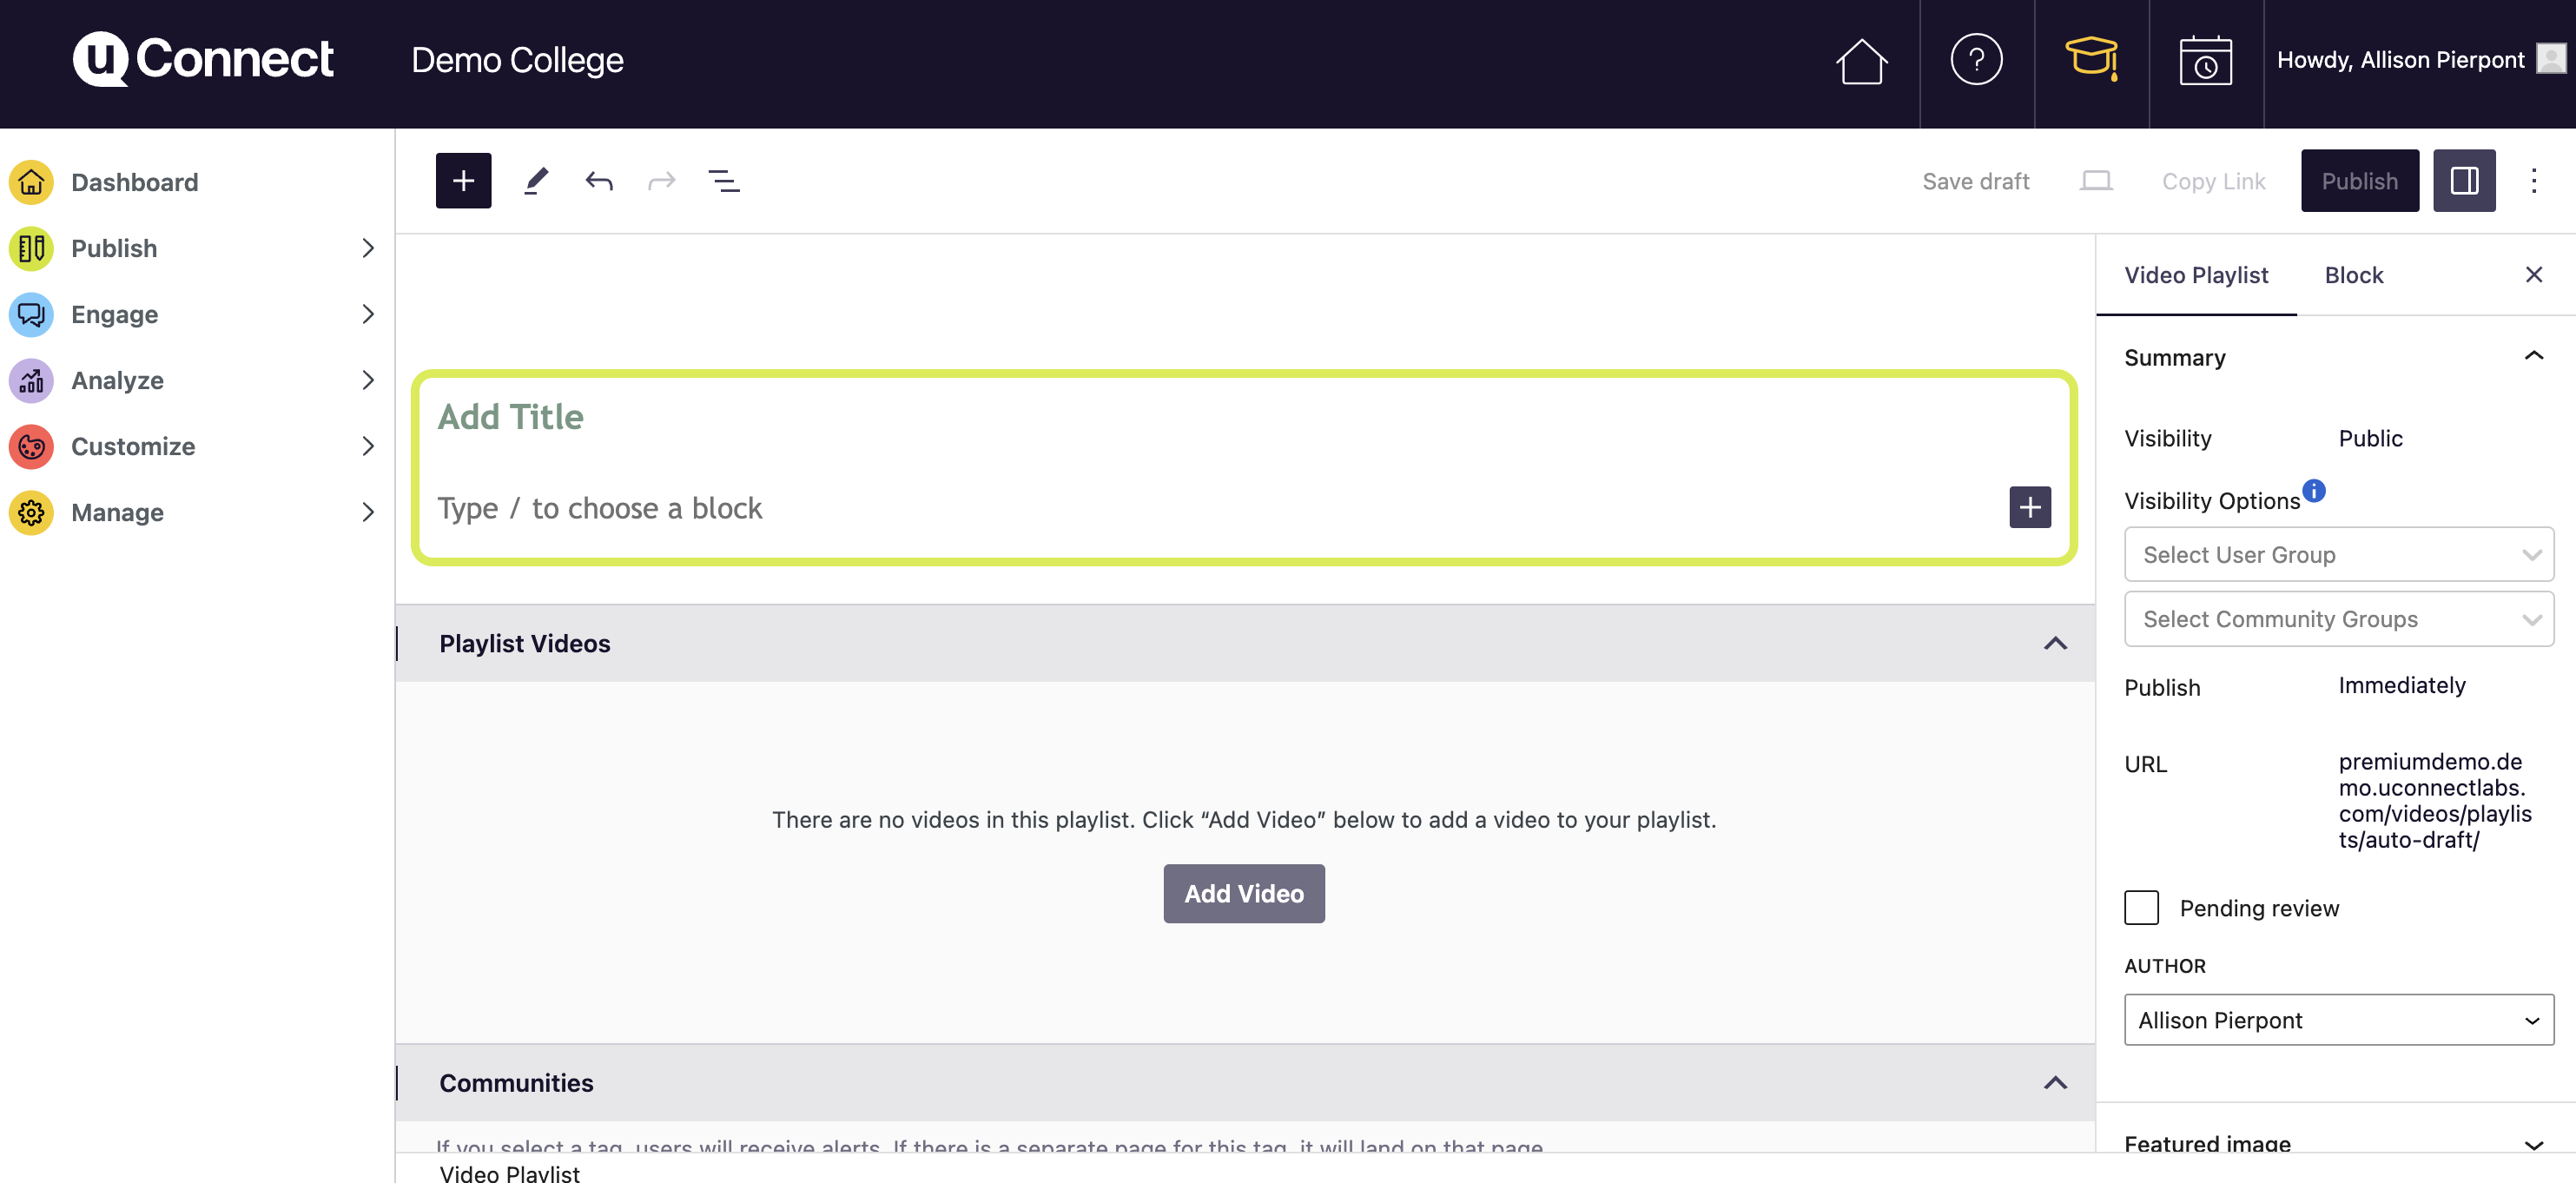Open the document overview list icon

(x=723, y=181)
